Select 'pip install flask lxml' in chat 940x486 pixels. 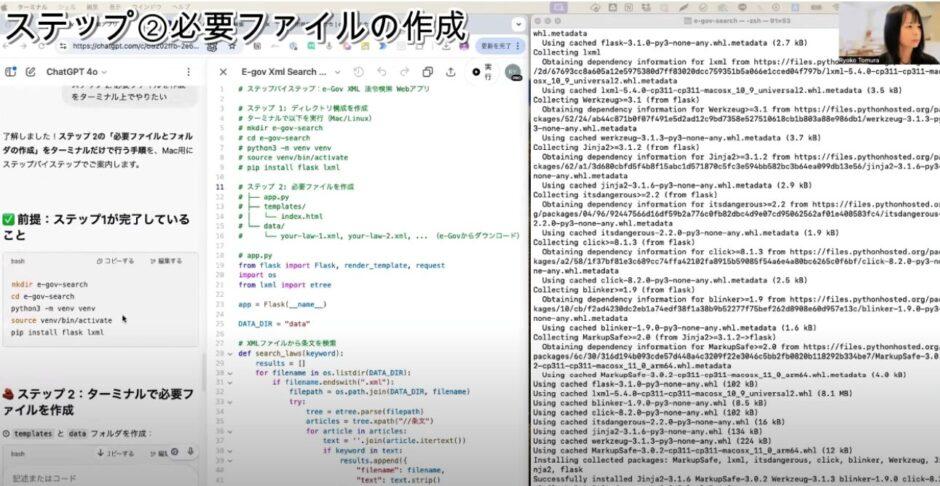(57, 333)
